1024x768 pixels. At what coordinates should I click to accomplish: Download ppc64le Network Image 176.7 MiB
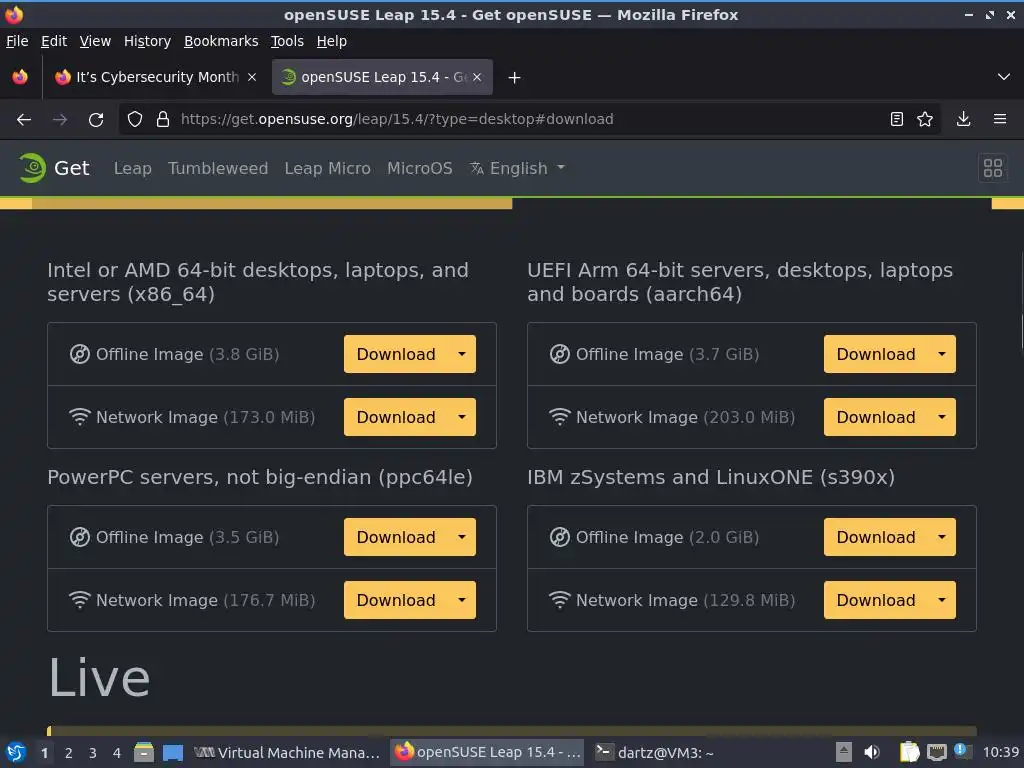coord(396,600)
